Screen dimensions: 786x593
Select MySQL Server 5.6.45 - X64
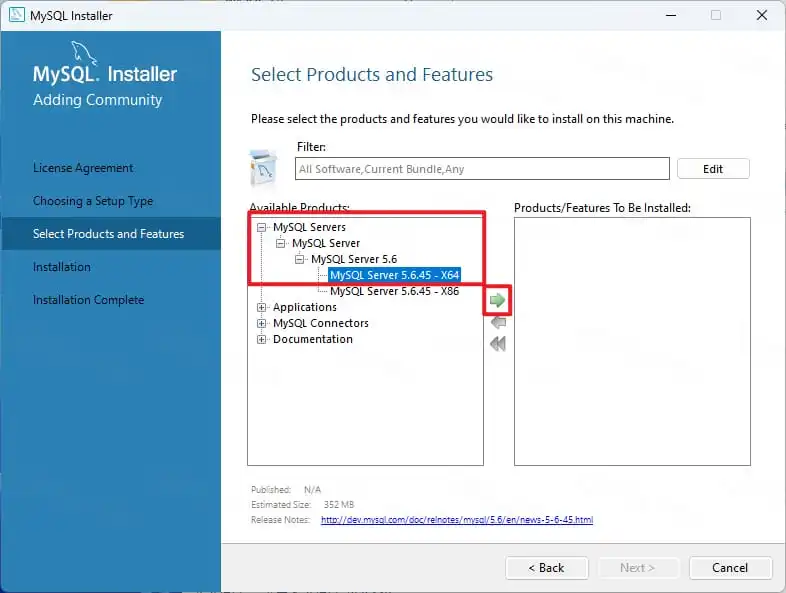395,275
